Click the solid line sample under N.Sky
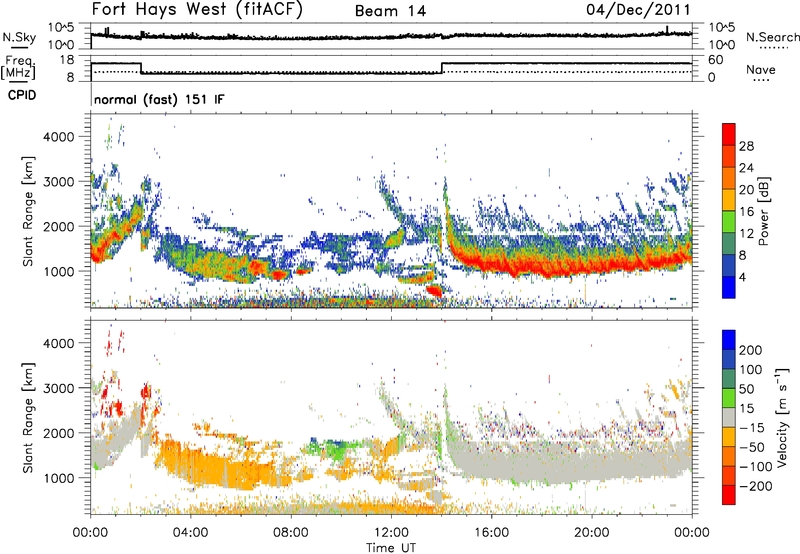This screenshot has height=554, width=800. [19, 48]
